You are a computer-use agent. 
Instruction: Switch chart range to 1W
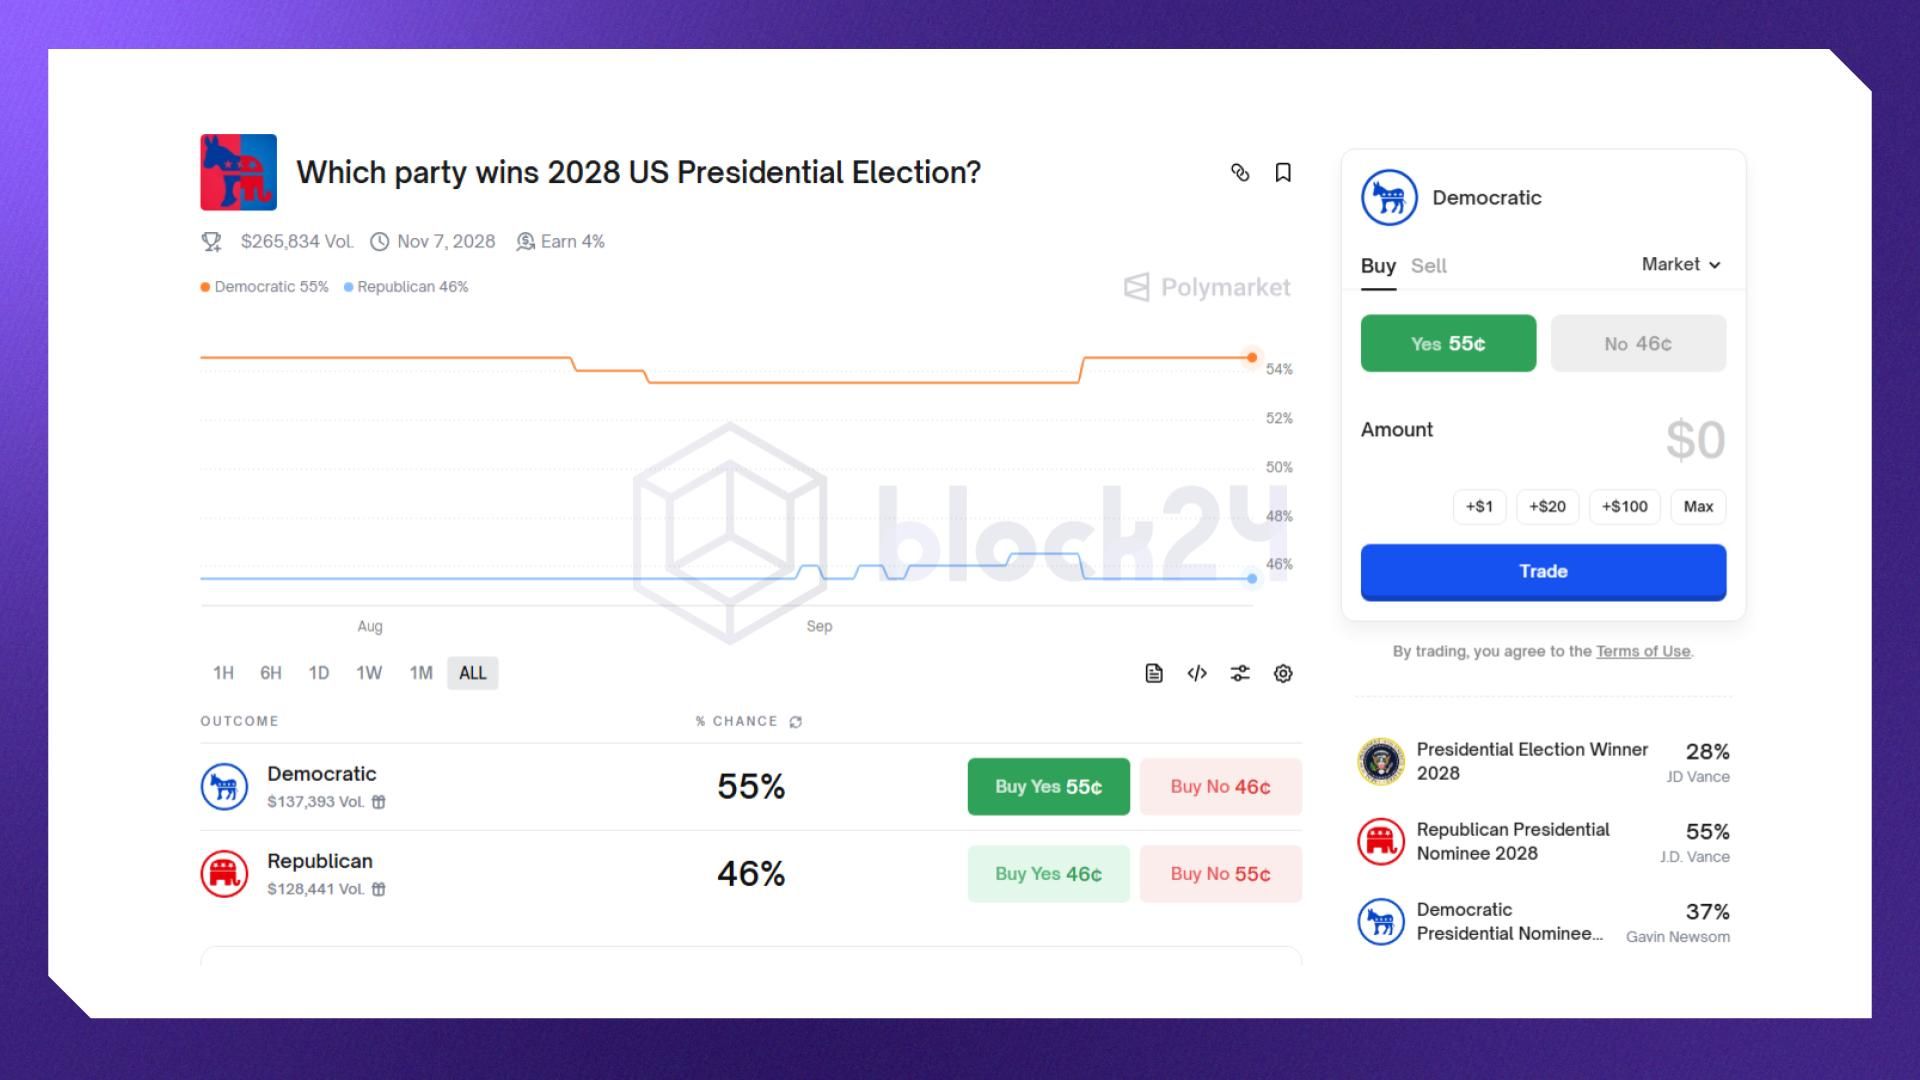point(369,673)
